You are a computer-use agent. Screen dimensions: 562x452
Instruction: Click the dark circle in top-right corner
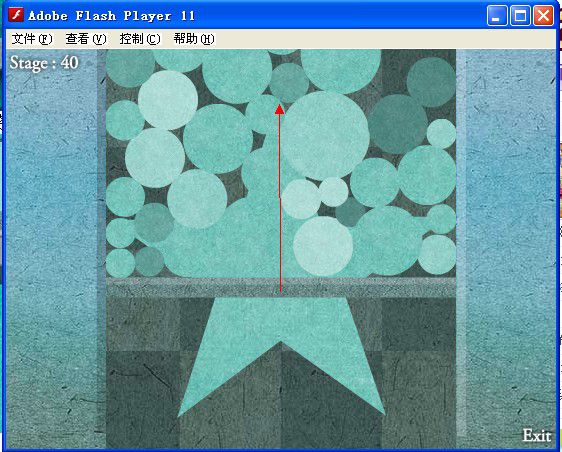[431, 82]
